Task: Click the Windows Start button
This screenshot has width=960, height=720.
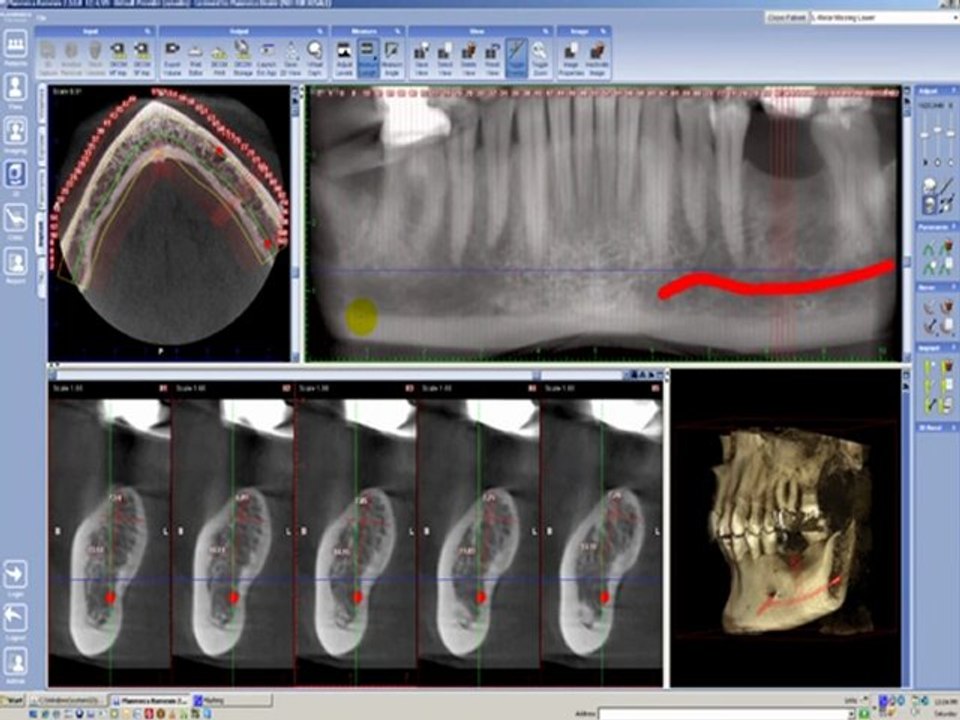Action: click(13, 700)
